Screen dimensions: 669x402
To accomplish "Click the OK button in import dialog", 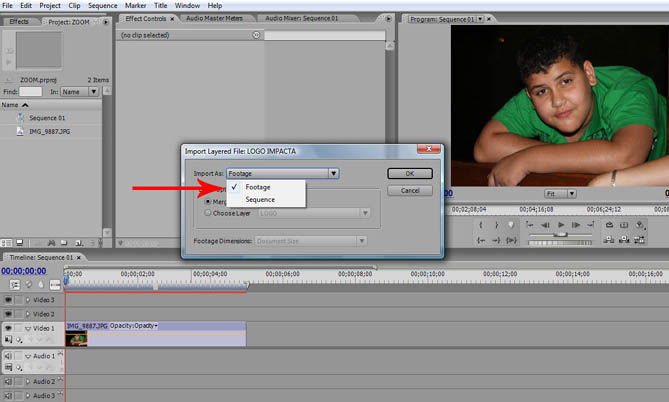I will [x=409, y=173].
